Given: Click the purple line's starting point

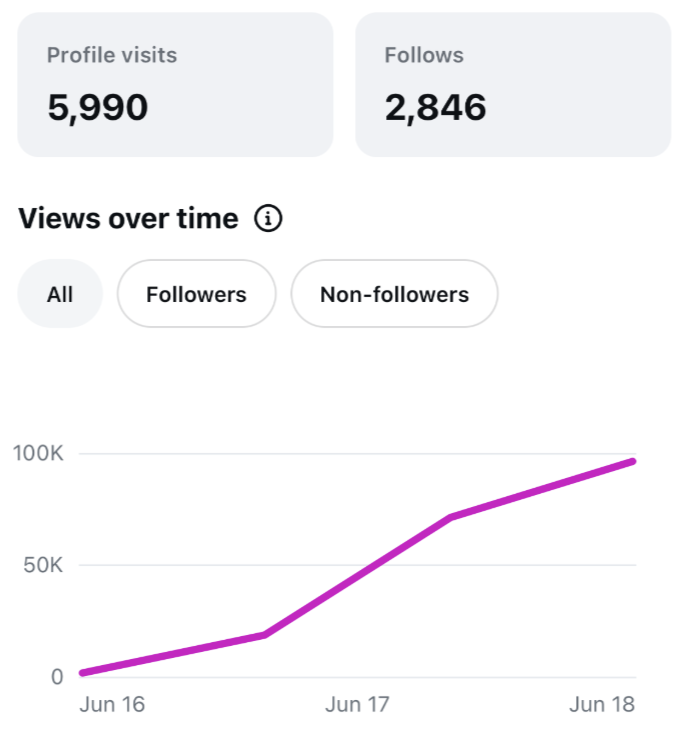Looking at the screenshot, I should point(82,673).
